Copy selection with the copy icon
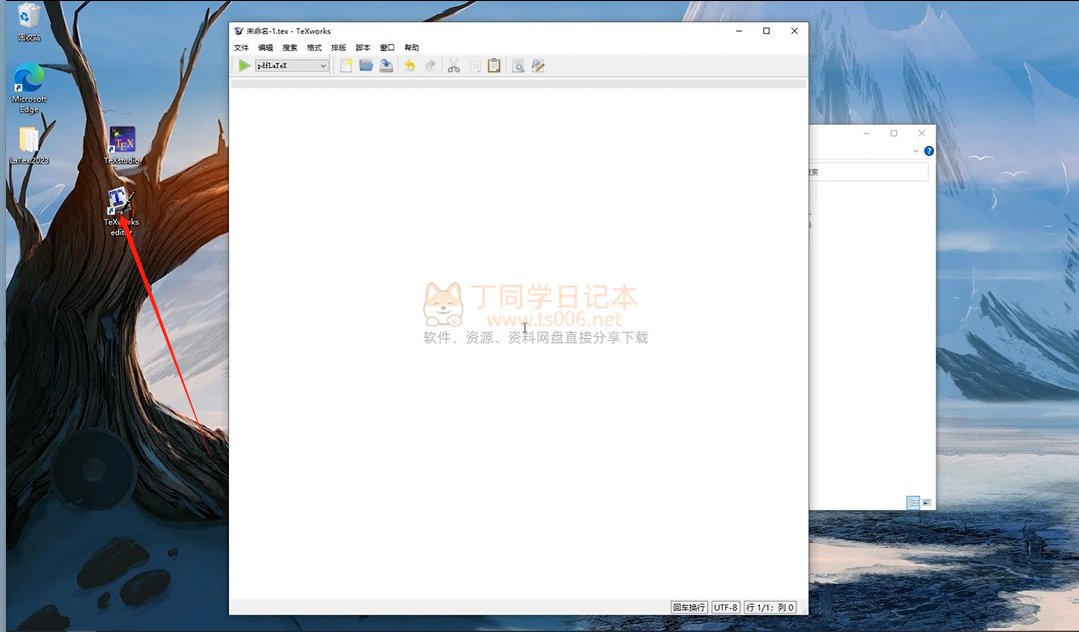The image size is (1079, 632). (474, 65)
